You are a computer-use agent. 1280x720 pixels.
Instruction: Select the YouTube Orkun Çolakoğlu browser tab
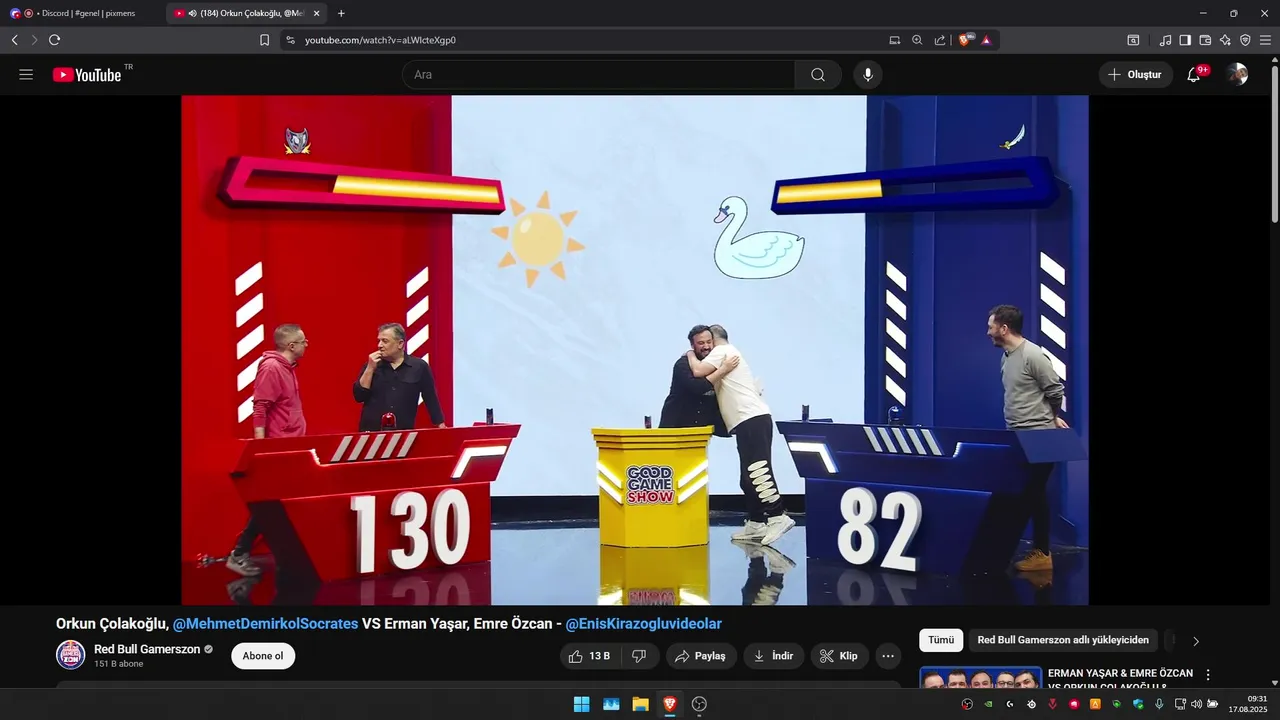(246, 13)
